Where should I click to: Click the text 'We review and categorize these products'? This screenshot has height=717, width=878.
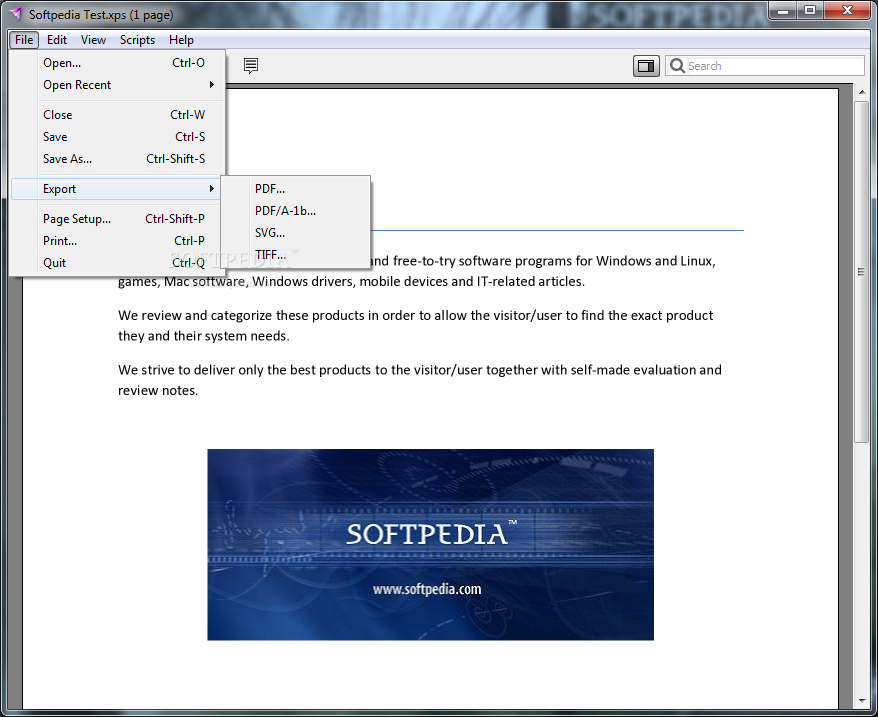pyautogui.click(x=241, y=315)
